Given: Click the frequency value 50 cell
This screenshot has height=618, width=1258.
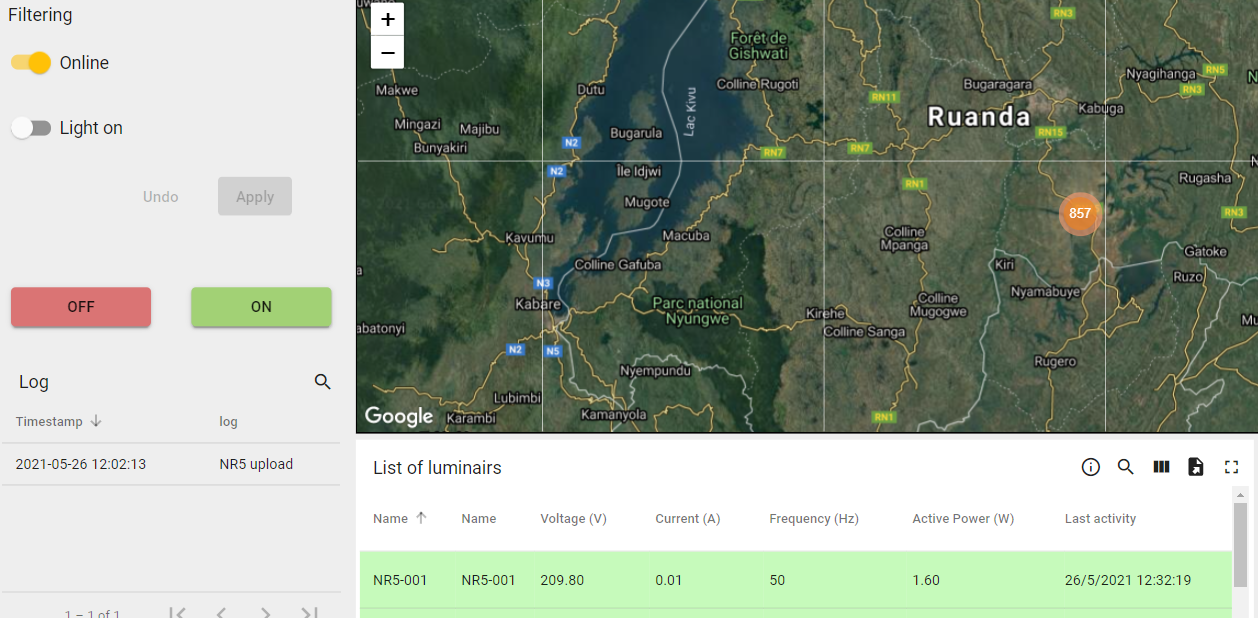Looking at the screenshot, I should (x=778, y=580).
